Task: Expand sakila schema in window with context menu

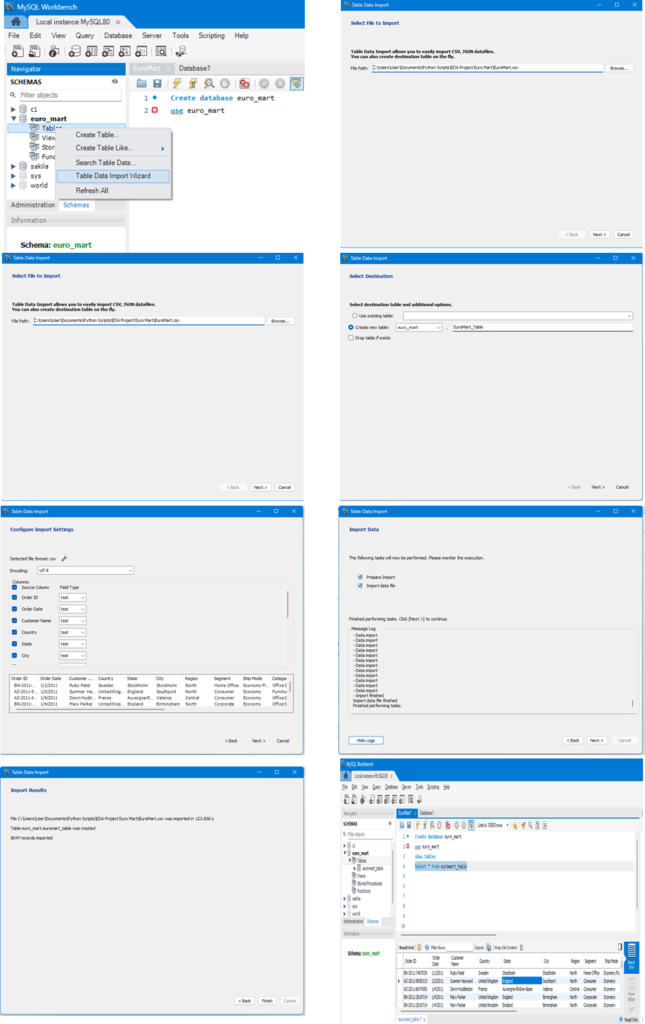Action: (x=13, y=167)
